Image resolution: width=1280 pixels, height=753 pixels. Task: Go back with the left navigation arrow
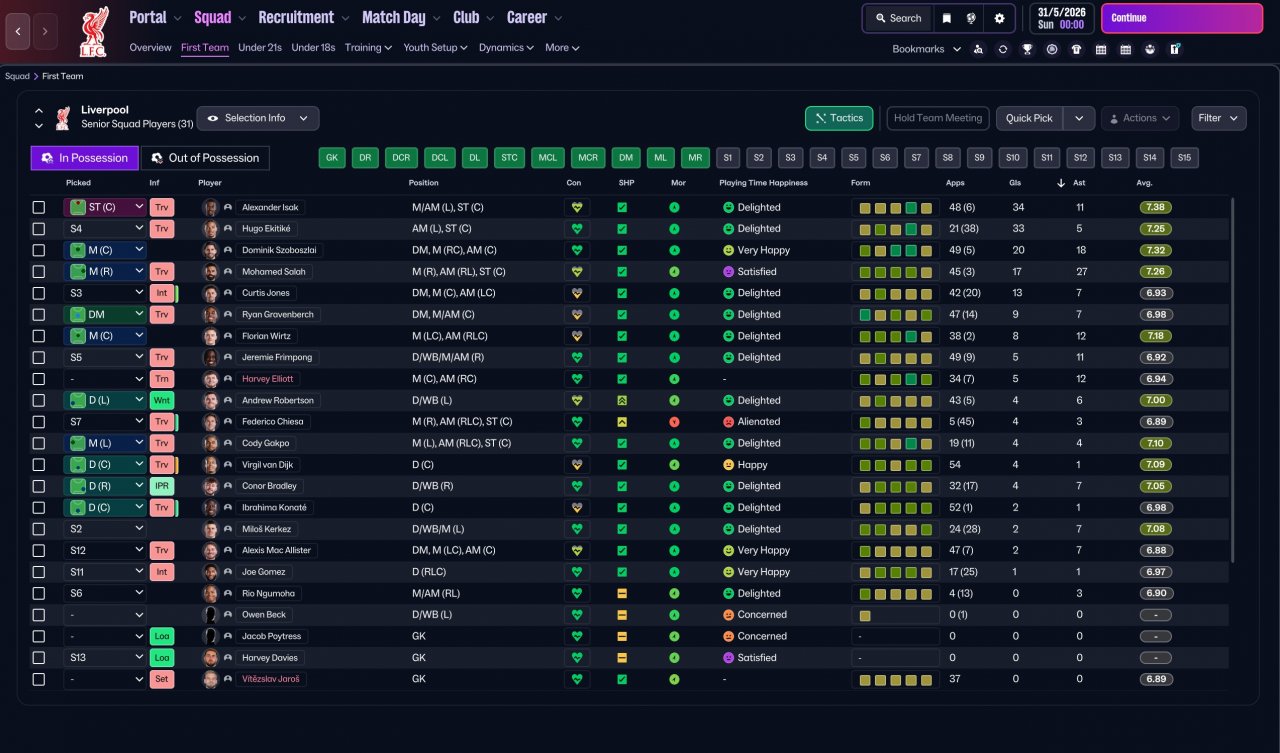pos(18,31)
